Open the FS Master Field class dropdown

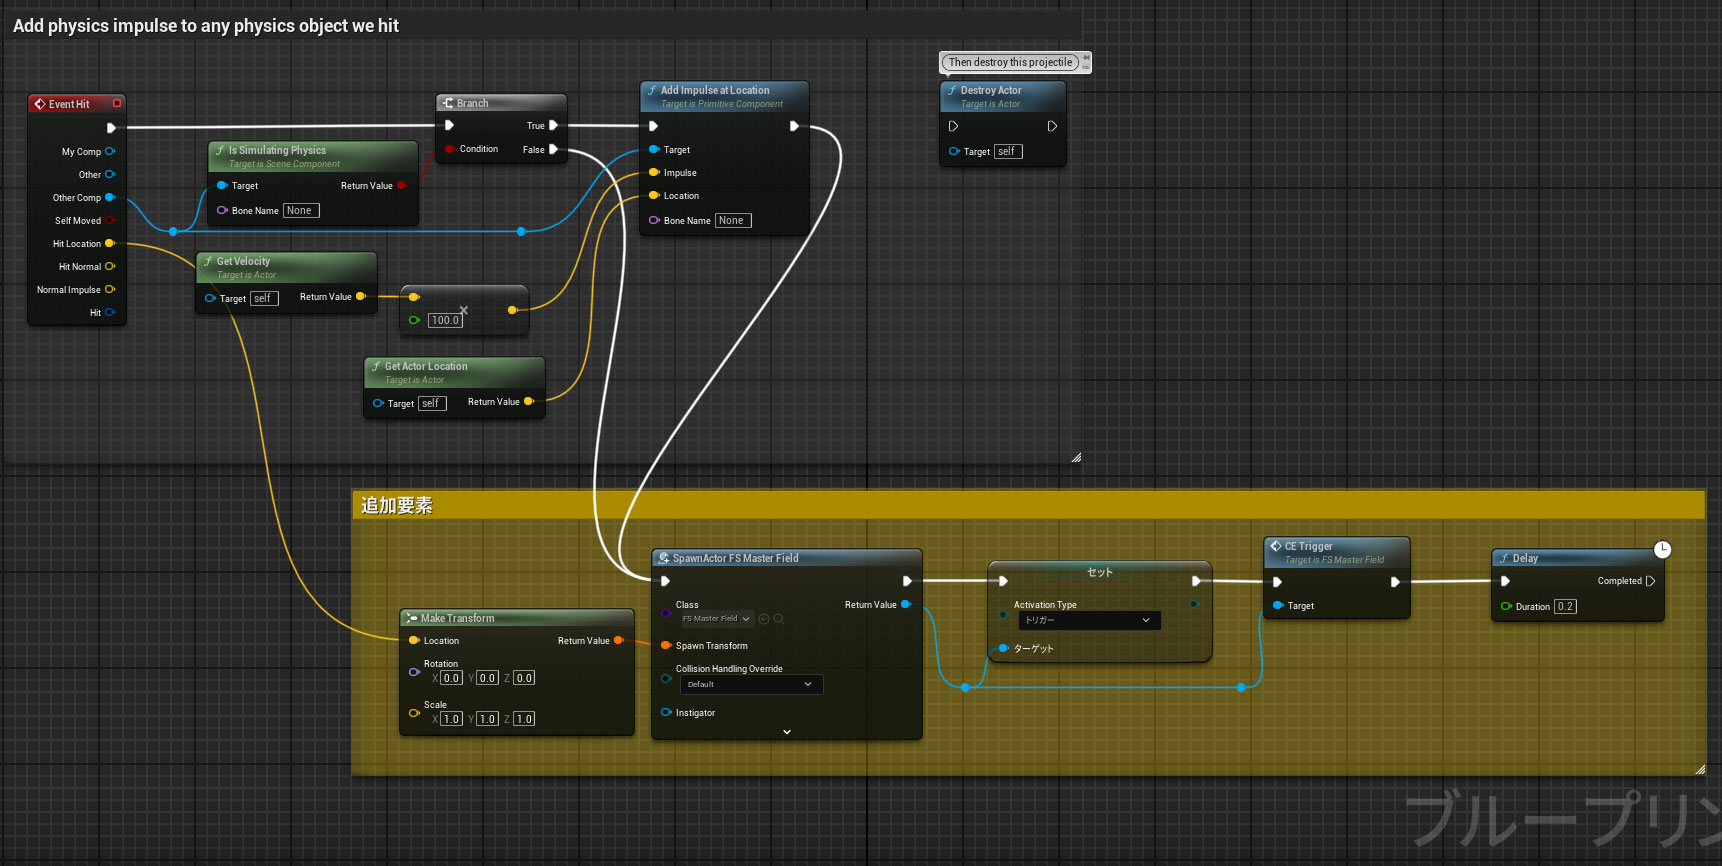[716, 619]
